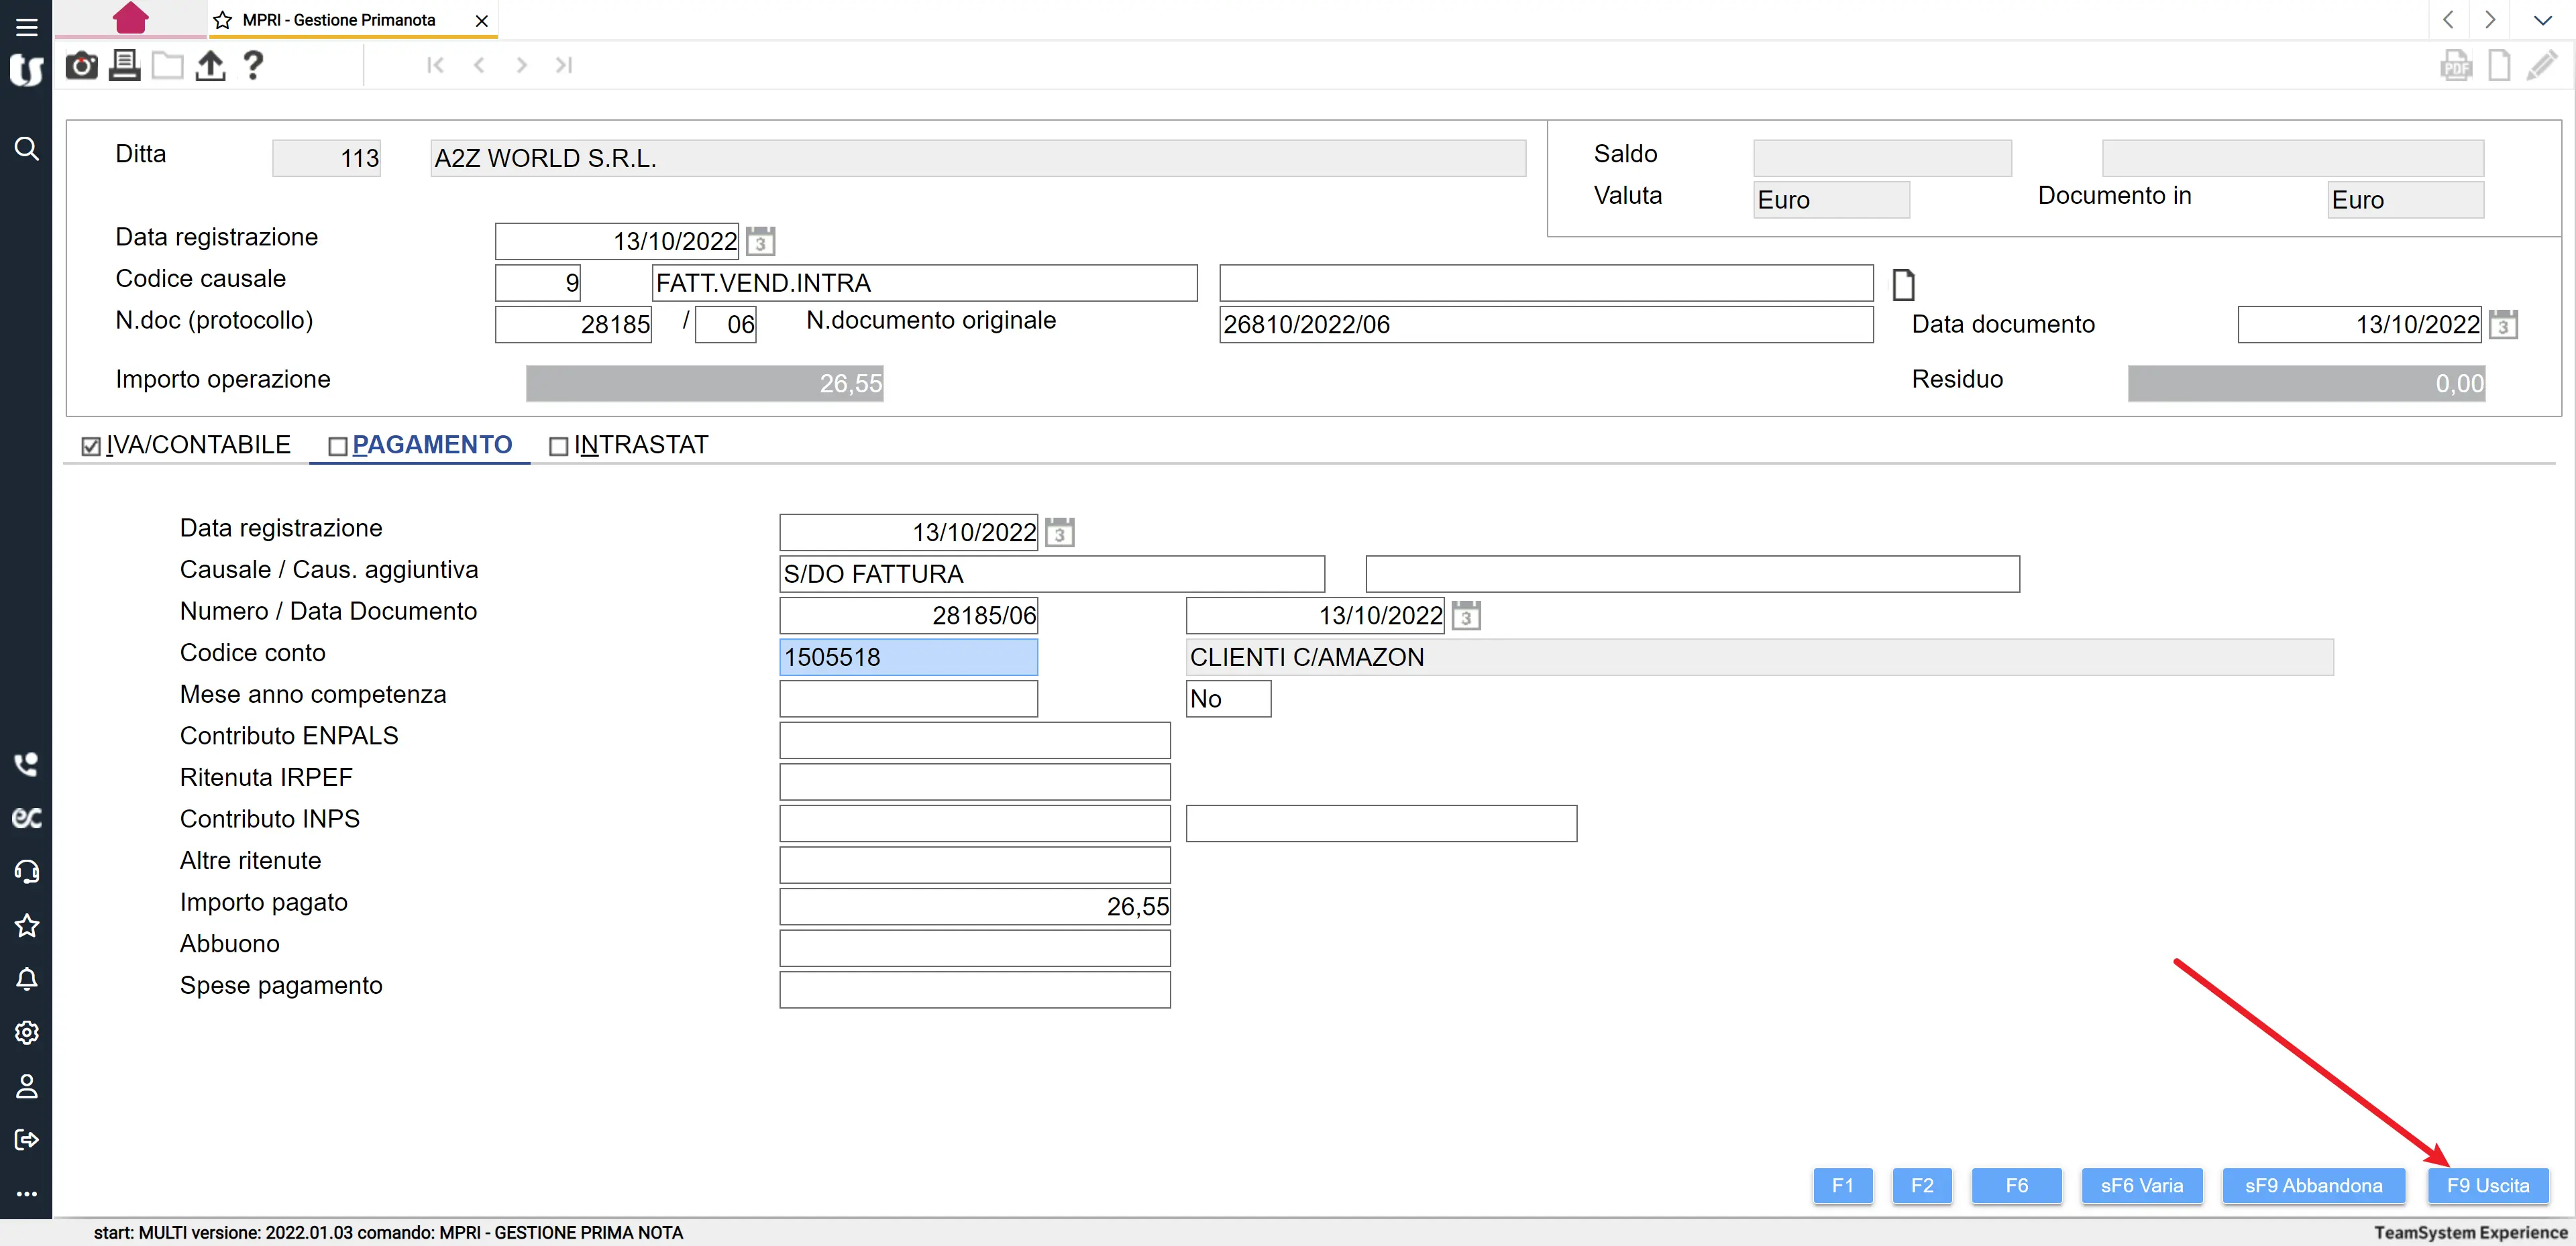Expand the more options ellipsis in sidebar
The image size is (2576, 1246).
coord(27,1193)
